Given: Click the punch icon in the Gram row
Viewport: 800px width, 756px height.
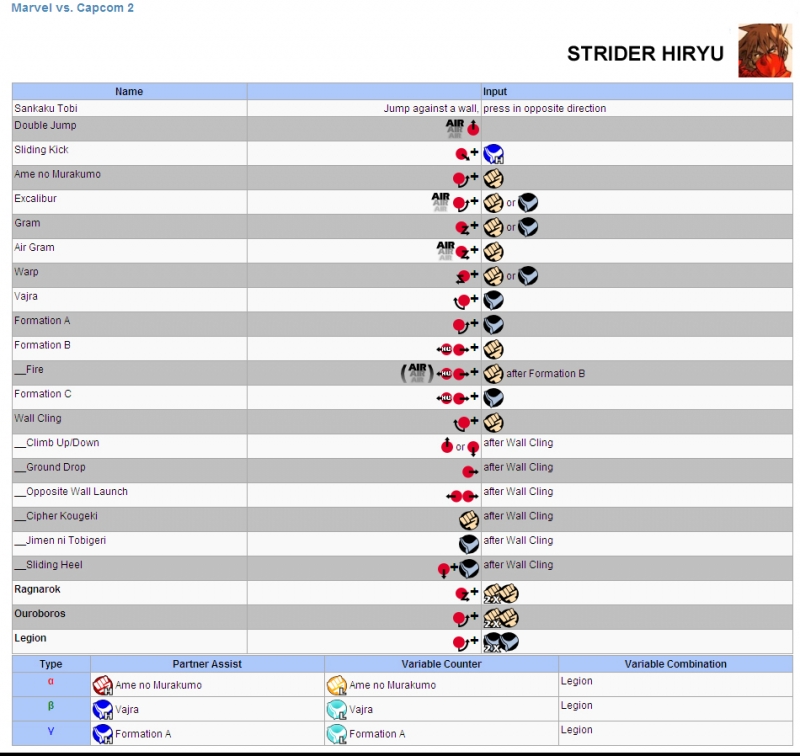Looking at the screenshot, I should (493, 227).
